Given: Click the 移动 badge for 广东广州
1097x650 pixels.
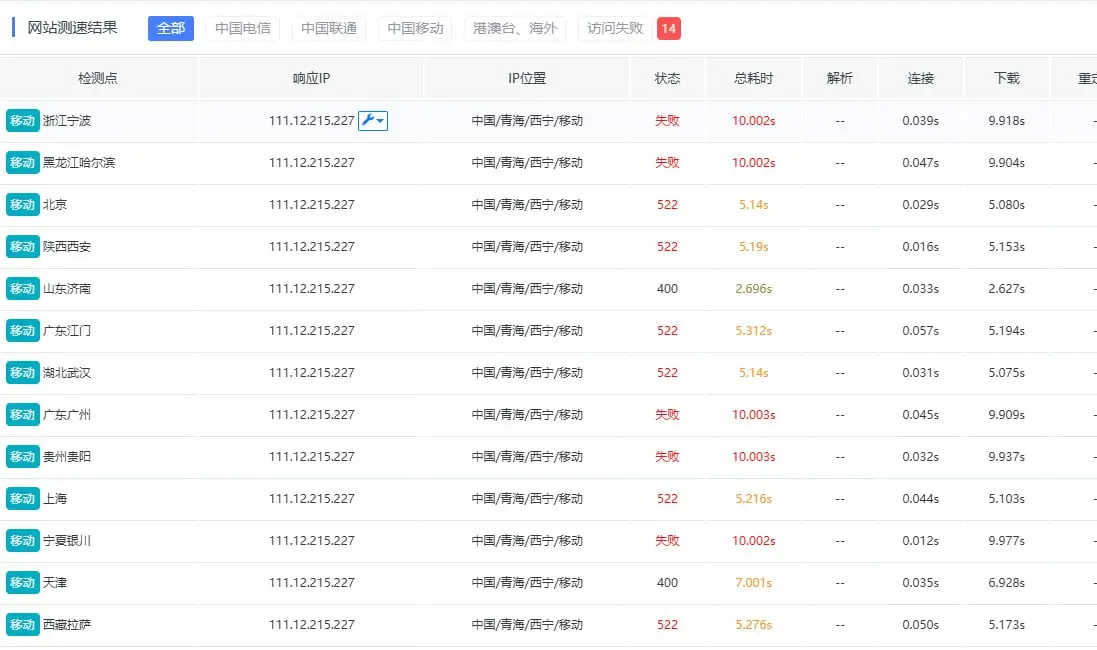Looking at the screenshot, I should tap(22, 415).
